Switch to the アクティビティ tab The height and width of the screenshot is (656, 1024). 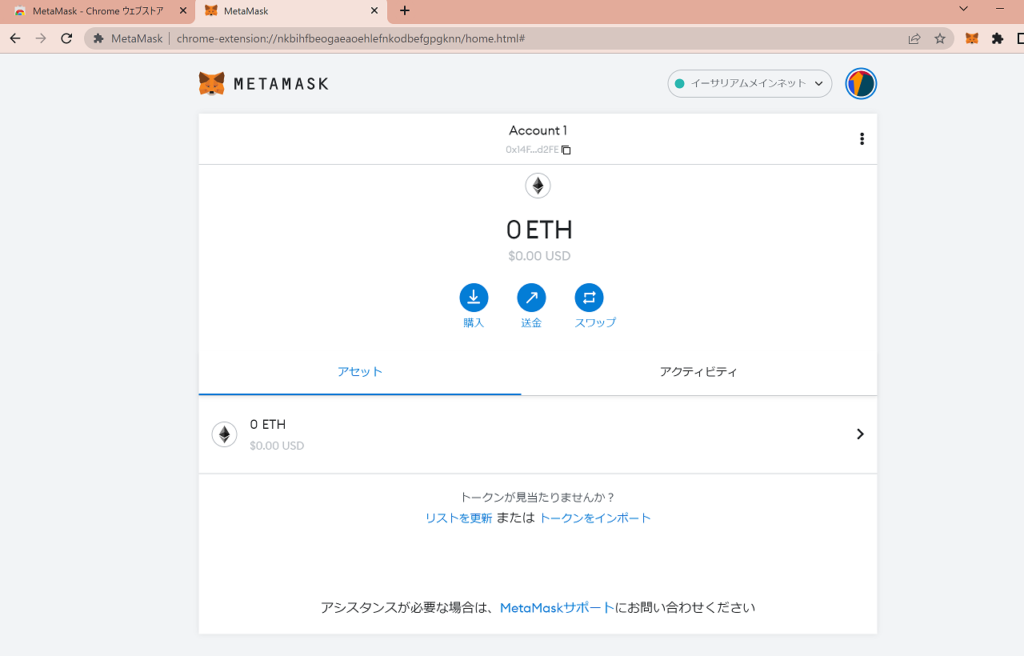pyautogui.click(x=698, y=372)
